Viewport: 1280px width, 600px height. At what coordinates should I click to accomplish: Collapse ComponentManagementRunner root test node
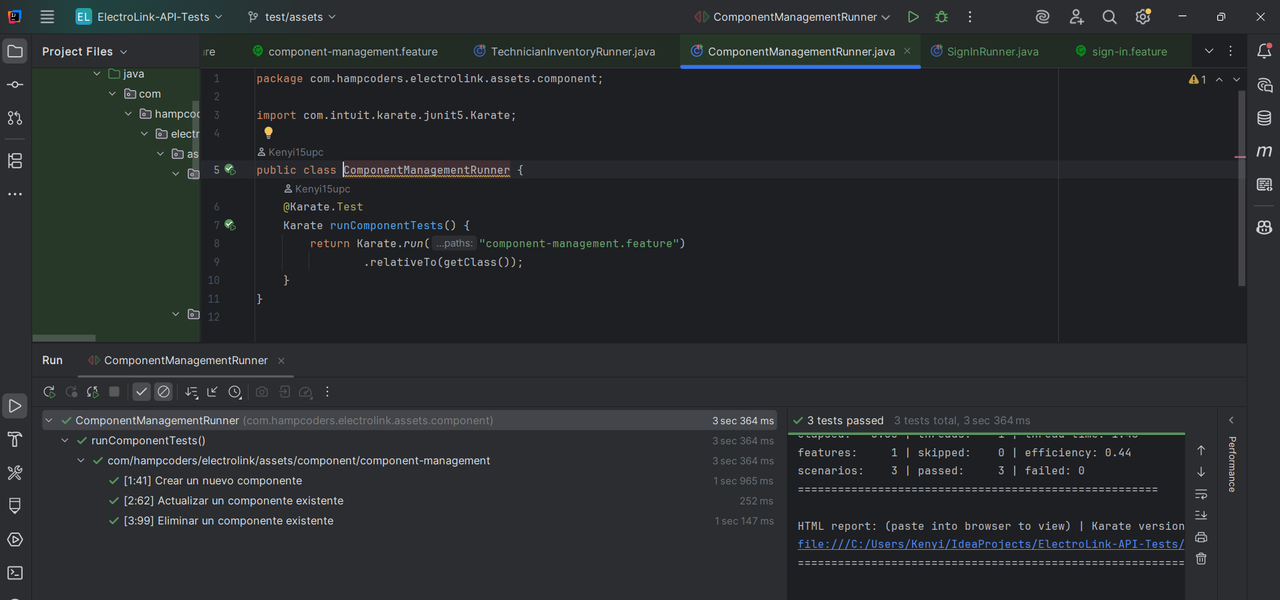(50, 421)
